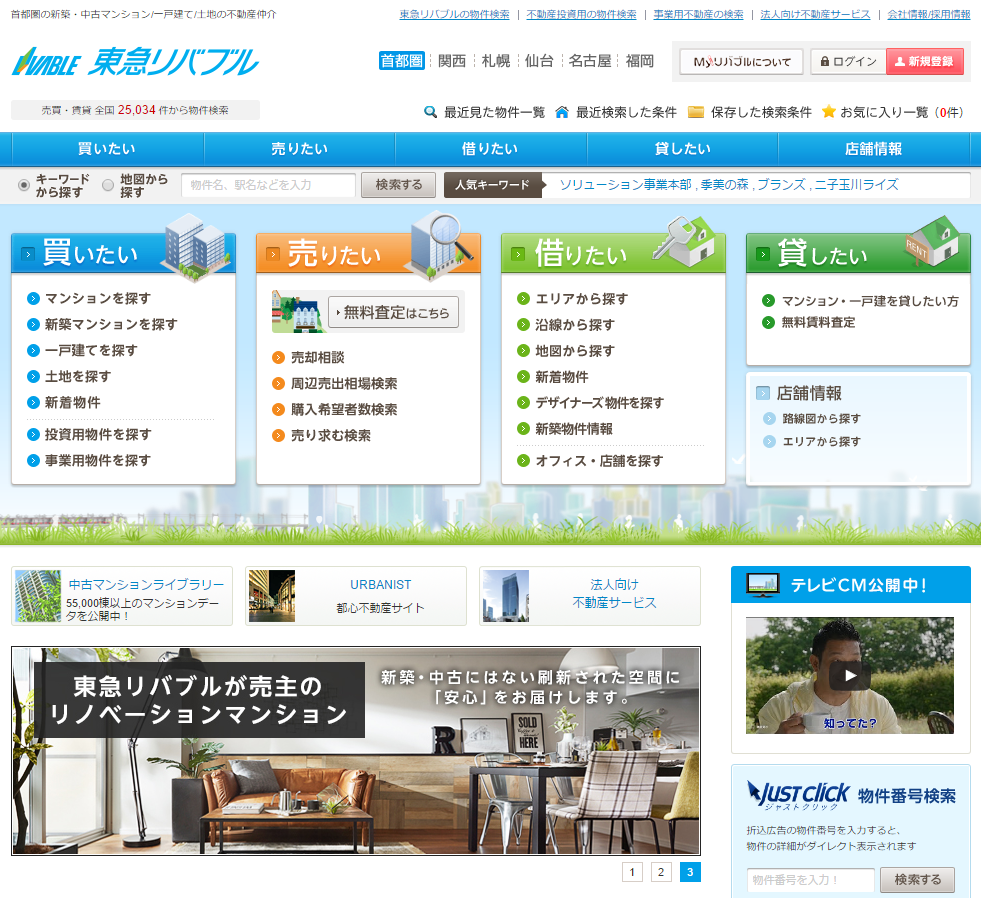Click the arrow icon in 買いたい panel header
Screen dimensions: 981x898
coord(28,254)
